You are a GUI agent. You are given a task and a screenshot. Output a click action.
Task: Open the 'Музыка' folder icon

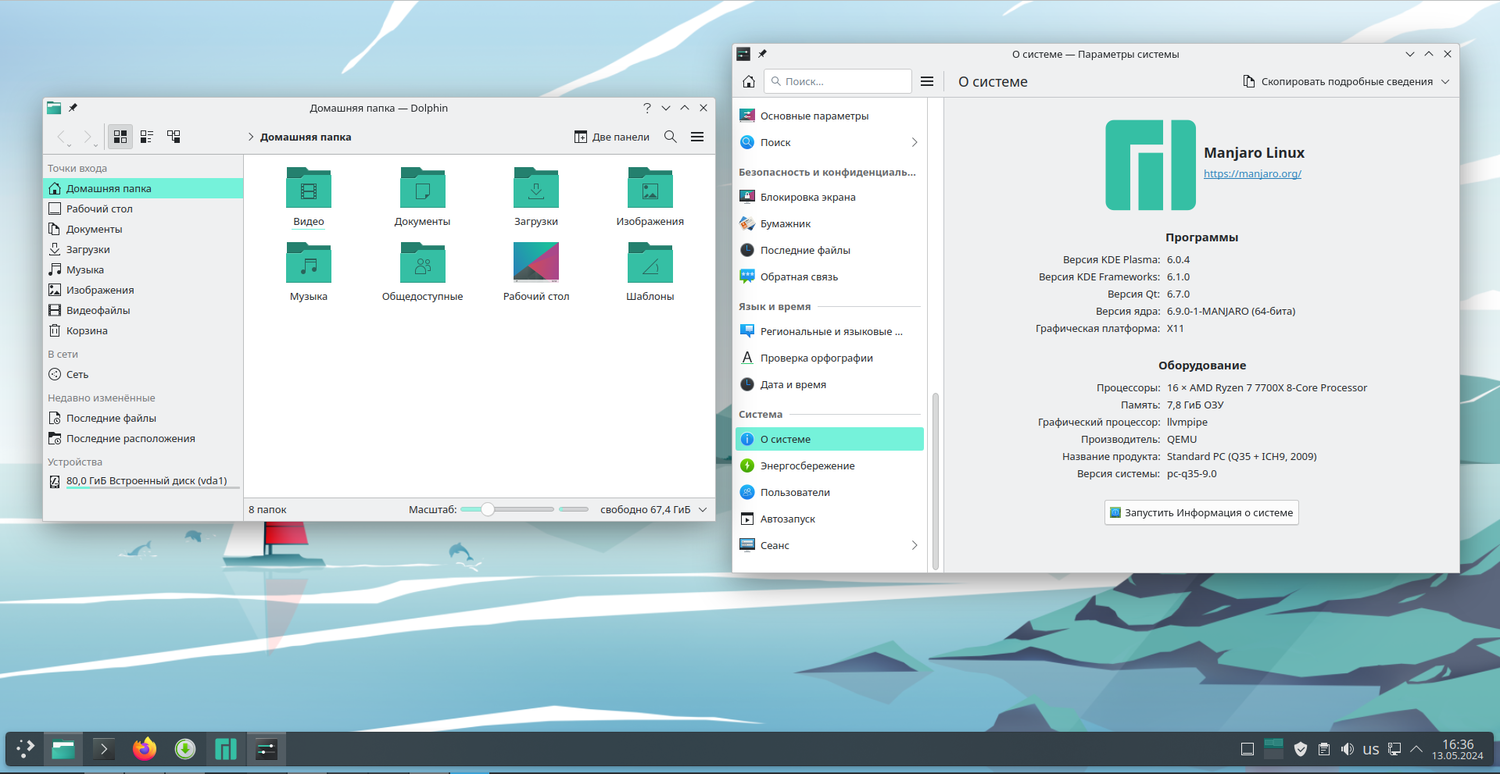pos(308,263)
